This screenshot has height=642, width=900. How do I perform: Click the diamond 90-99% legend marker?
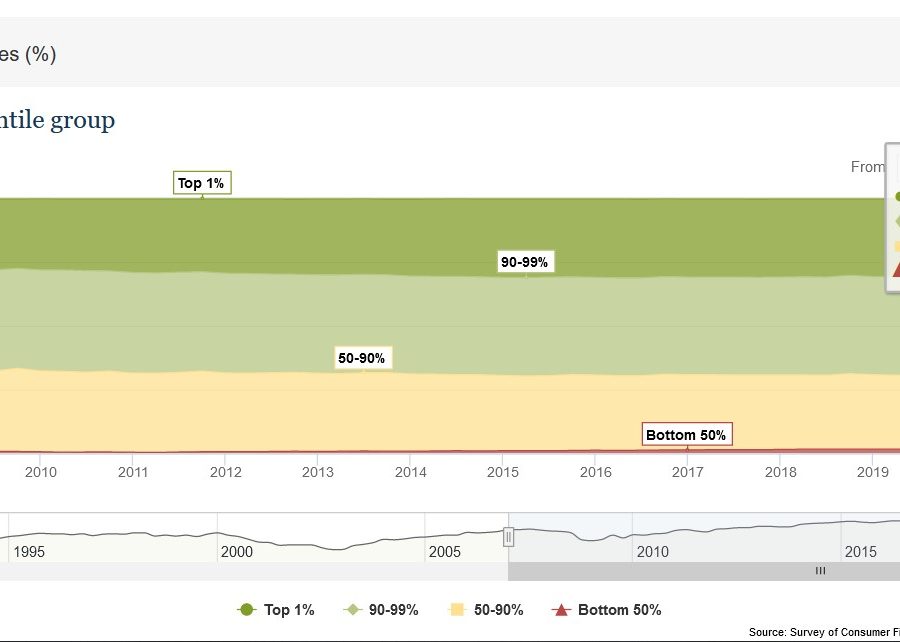click(354, 610)
